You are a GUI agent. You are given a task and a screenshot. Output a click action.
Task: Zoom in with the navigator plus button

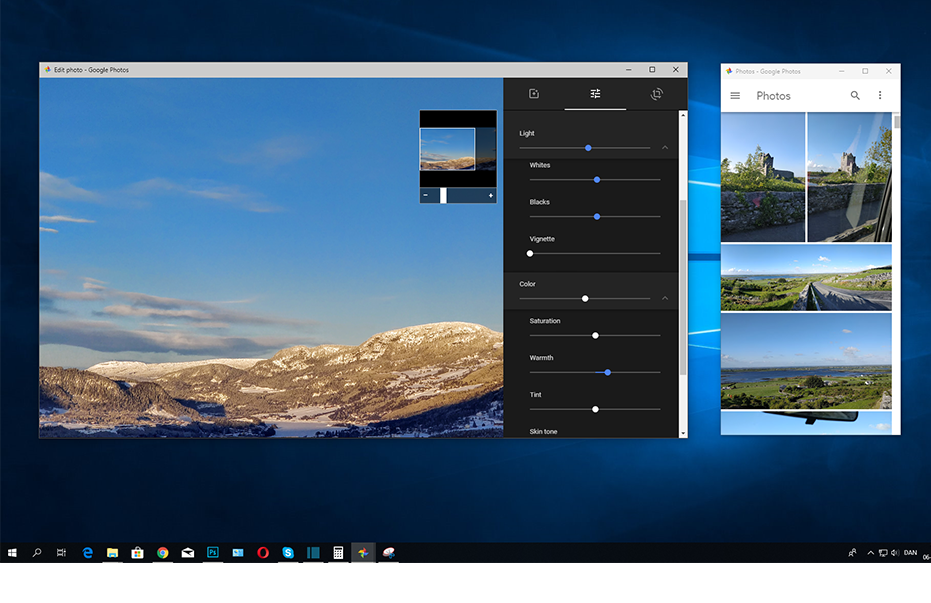coord(490,196)
